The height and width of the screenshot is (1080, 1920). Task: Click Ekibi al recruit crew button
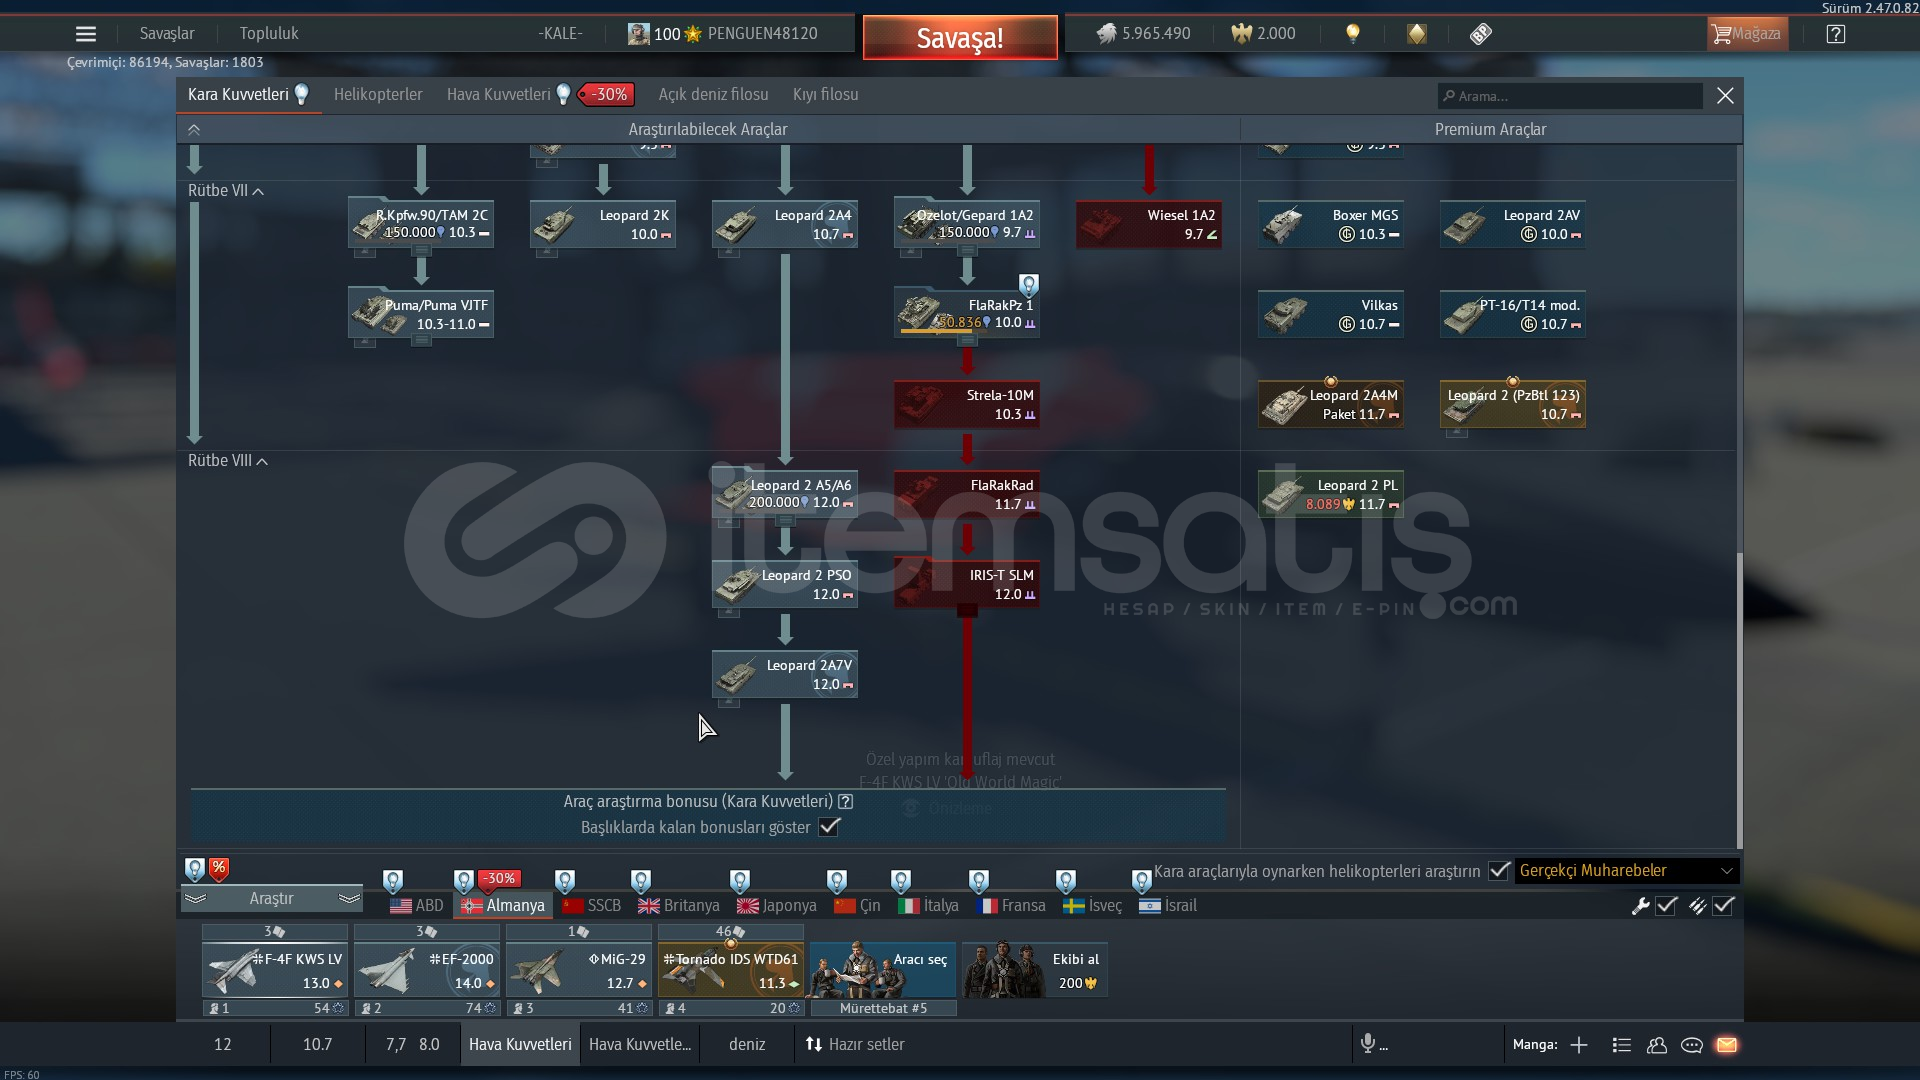click(1034, 969)
